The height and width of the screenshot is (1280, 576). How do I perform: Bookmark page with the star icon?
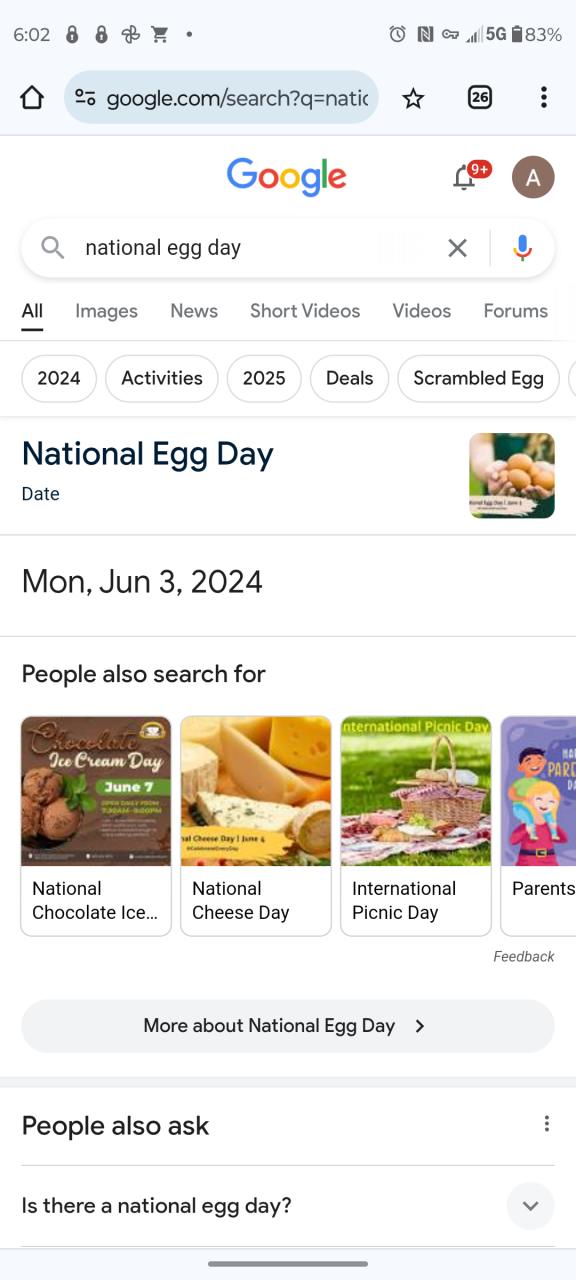coord(413,97)
